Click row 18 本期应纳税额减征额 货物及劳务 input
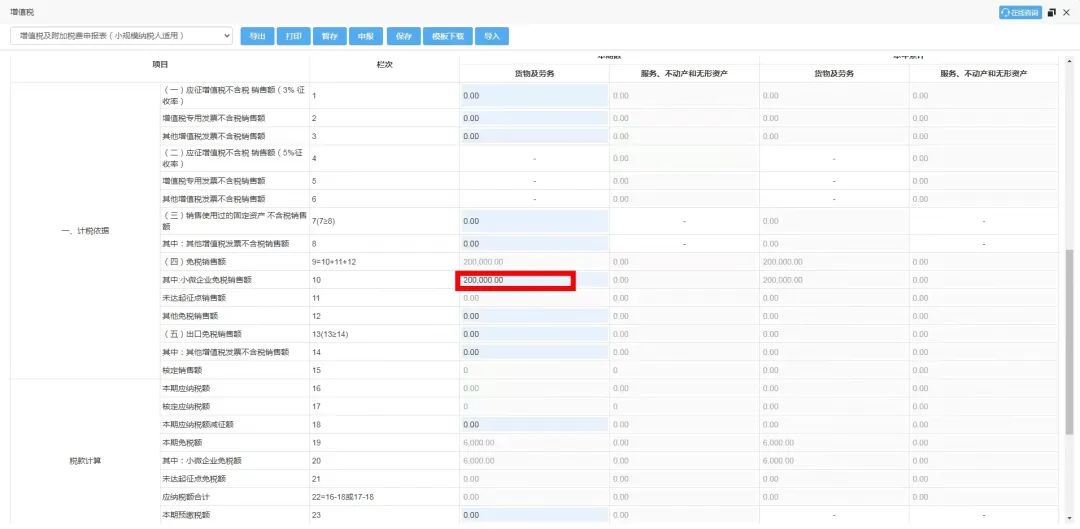 [534, 424]
